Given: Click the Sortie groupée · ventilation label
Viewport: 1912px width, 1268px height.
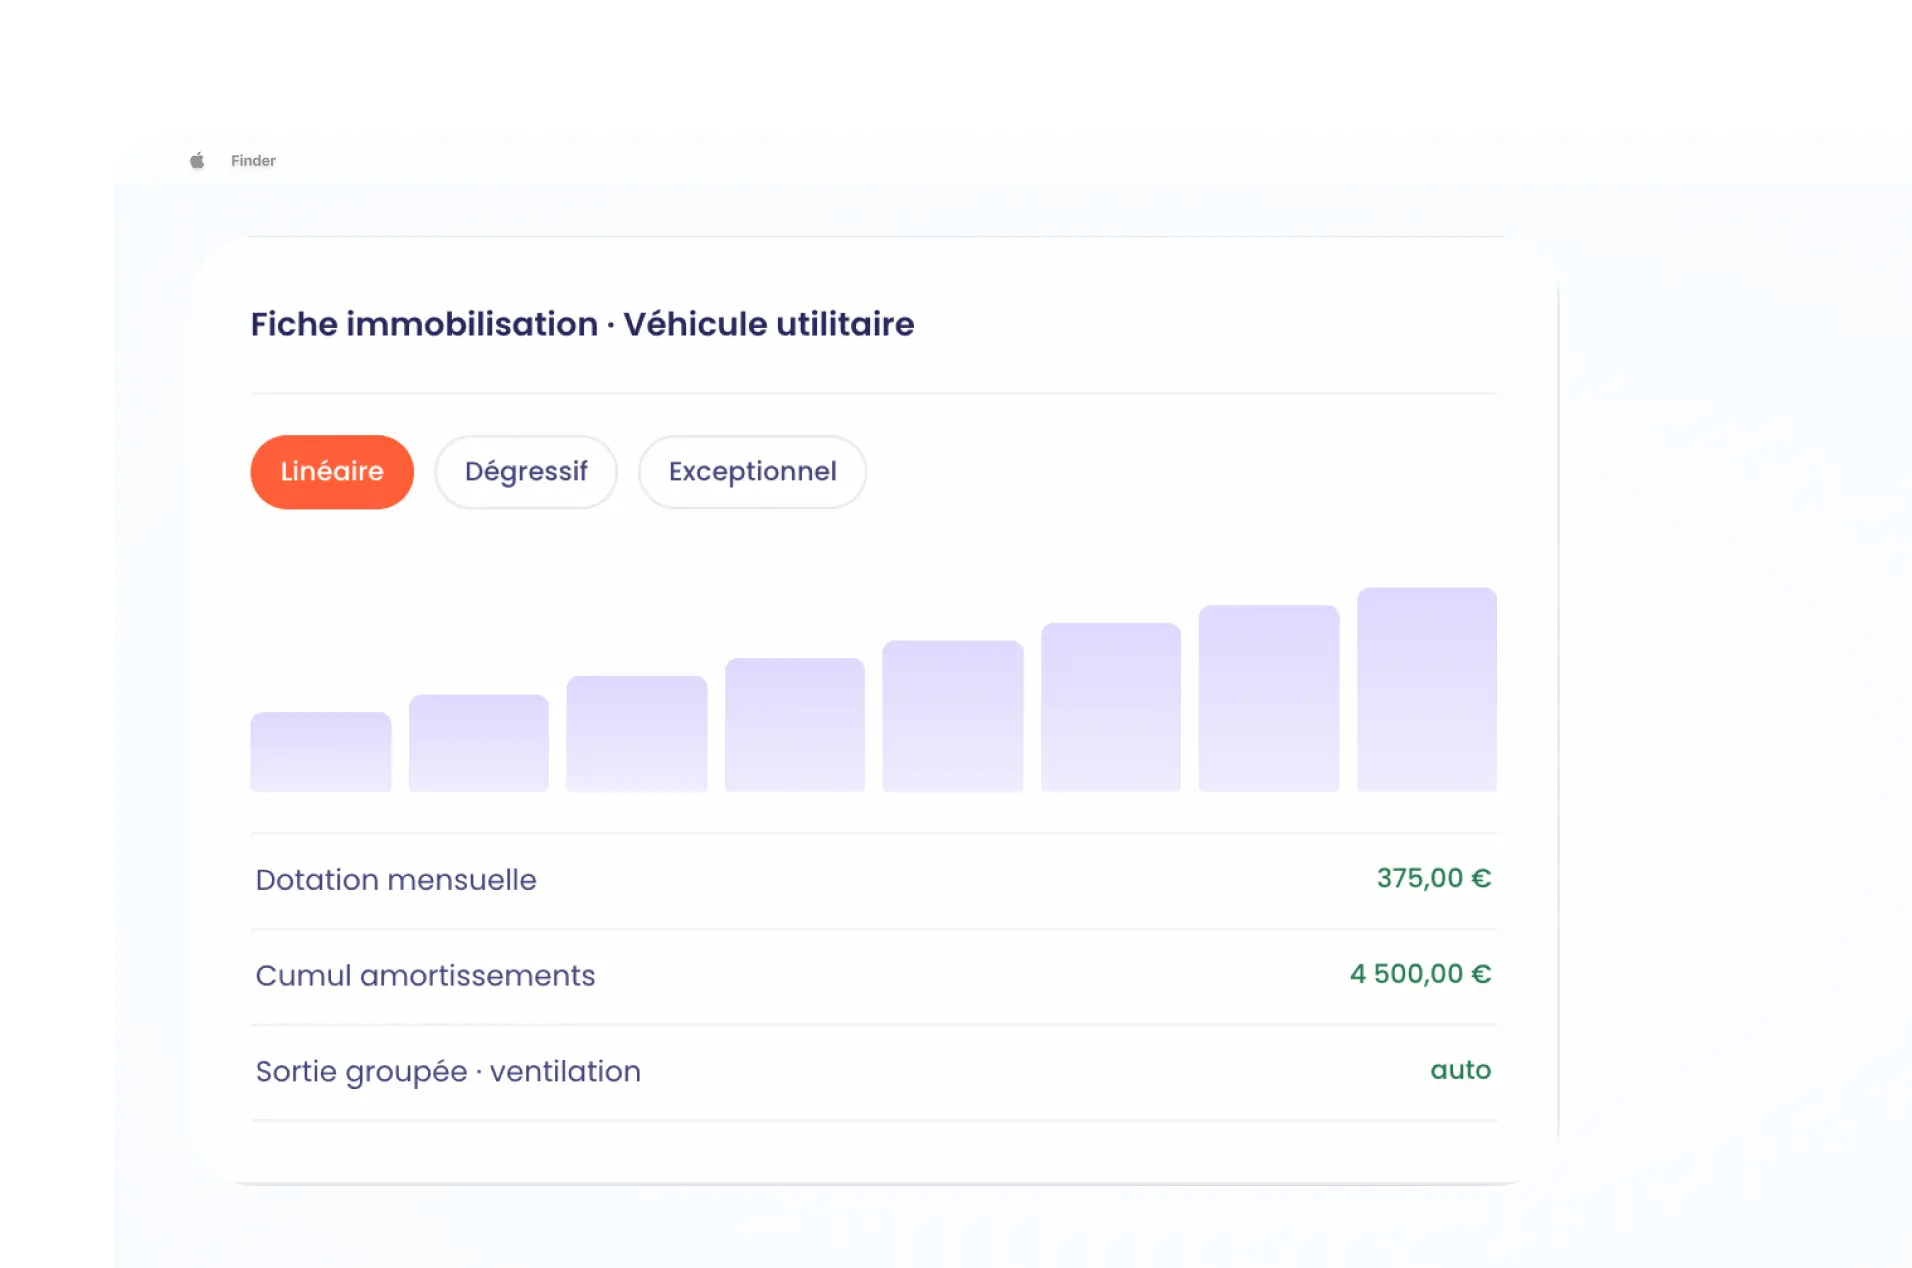Looking at the screenshot, I should (448, 1072).
